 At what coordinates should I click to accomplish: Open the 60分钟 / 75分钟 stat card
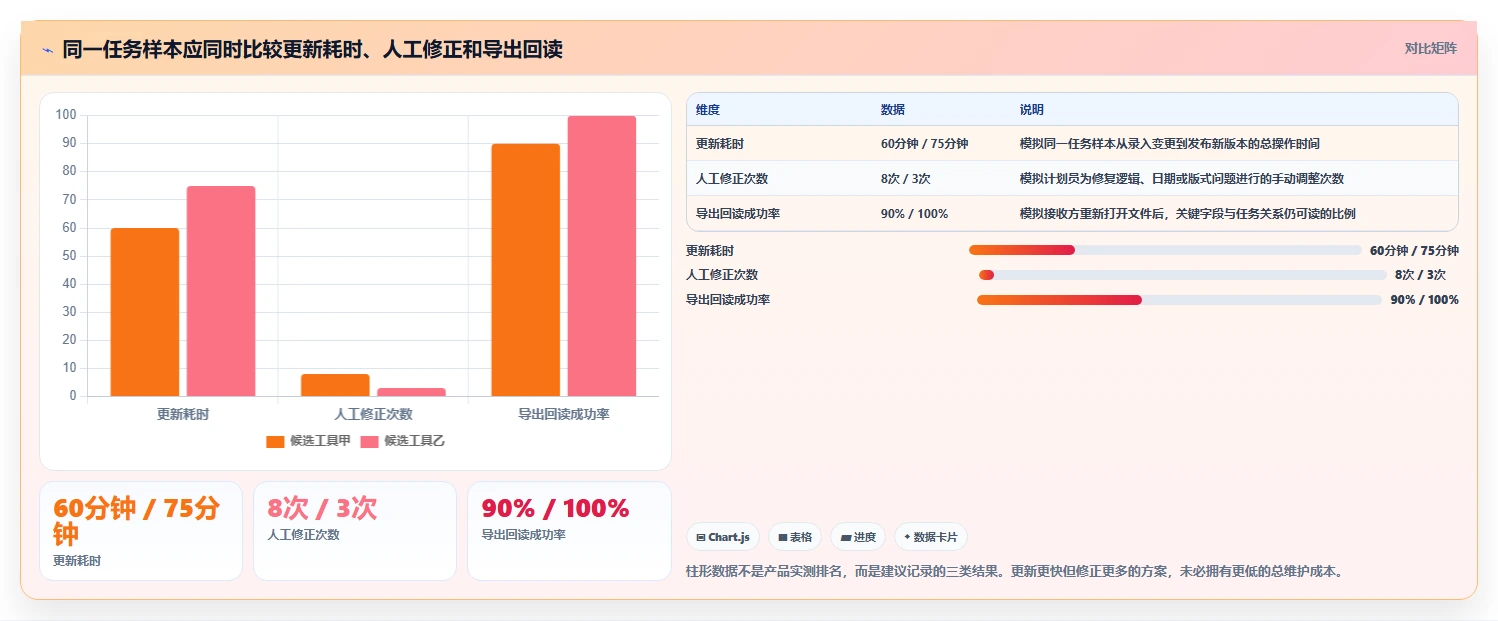(141, 531)
